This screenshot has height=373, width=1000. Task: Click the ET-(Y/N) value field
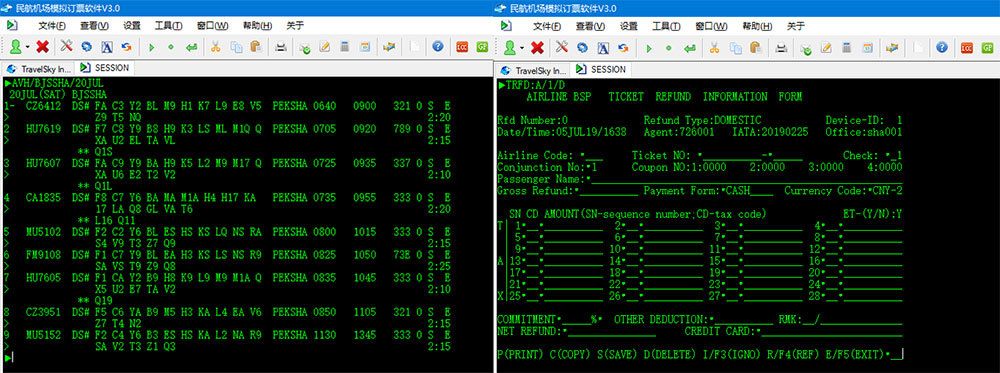(899, 214)
